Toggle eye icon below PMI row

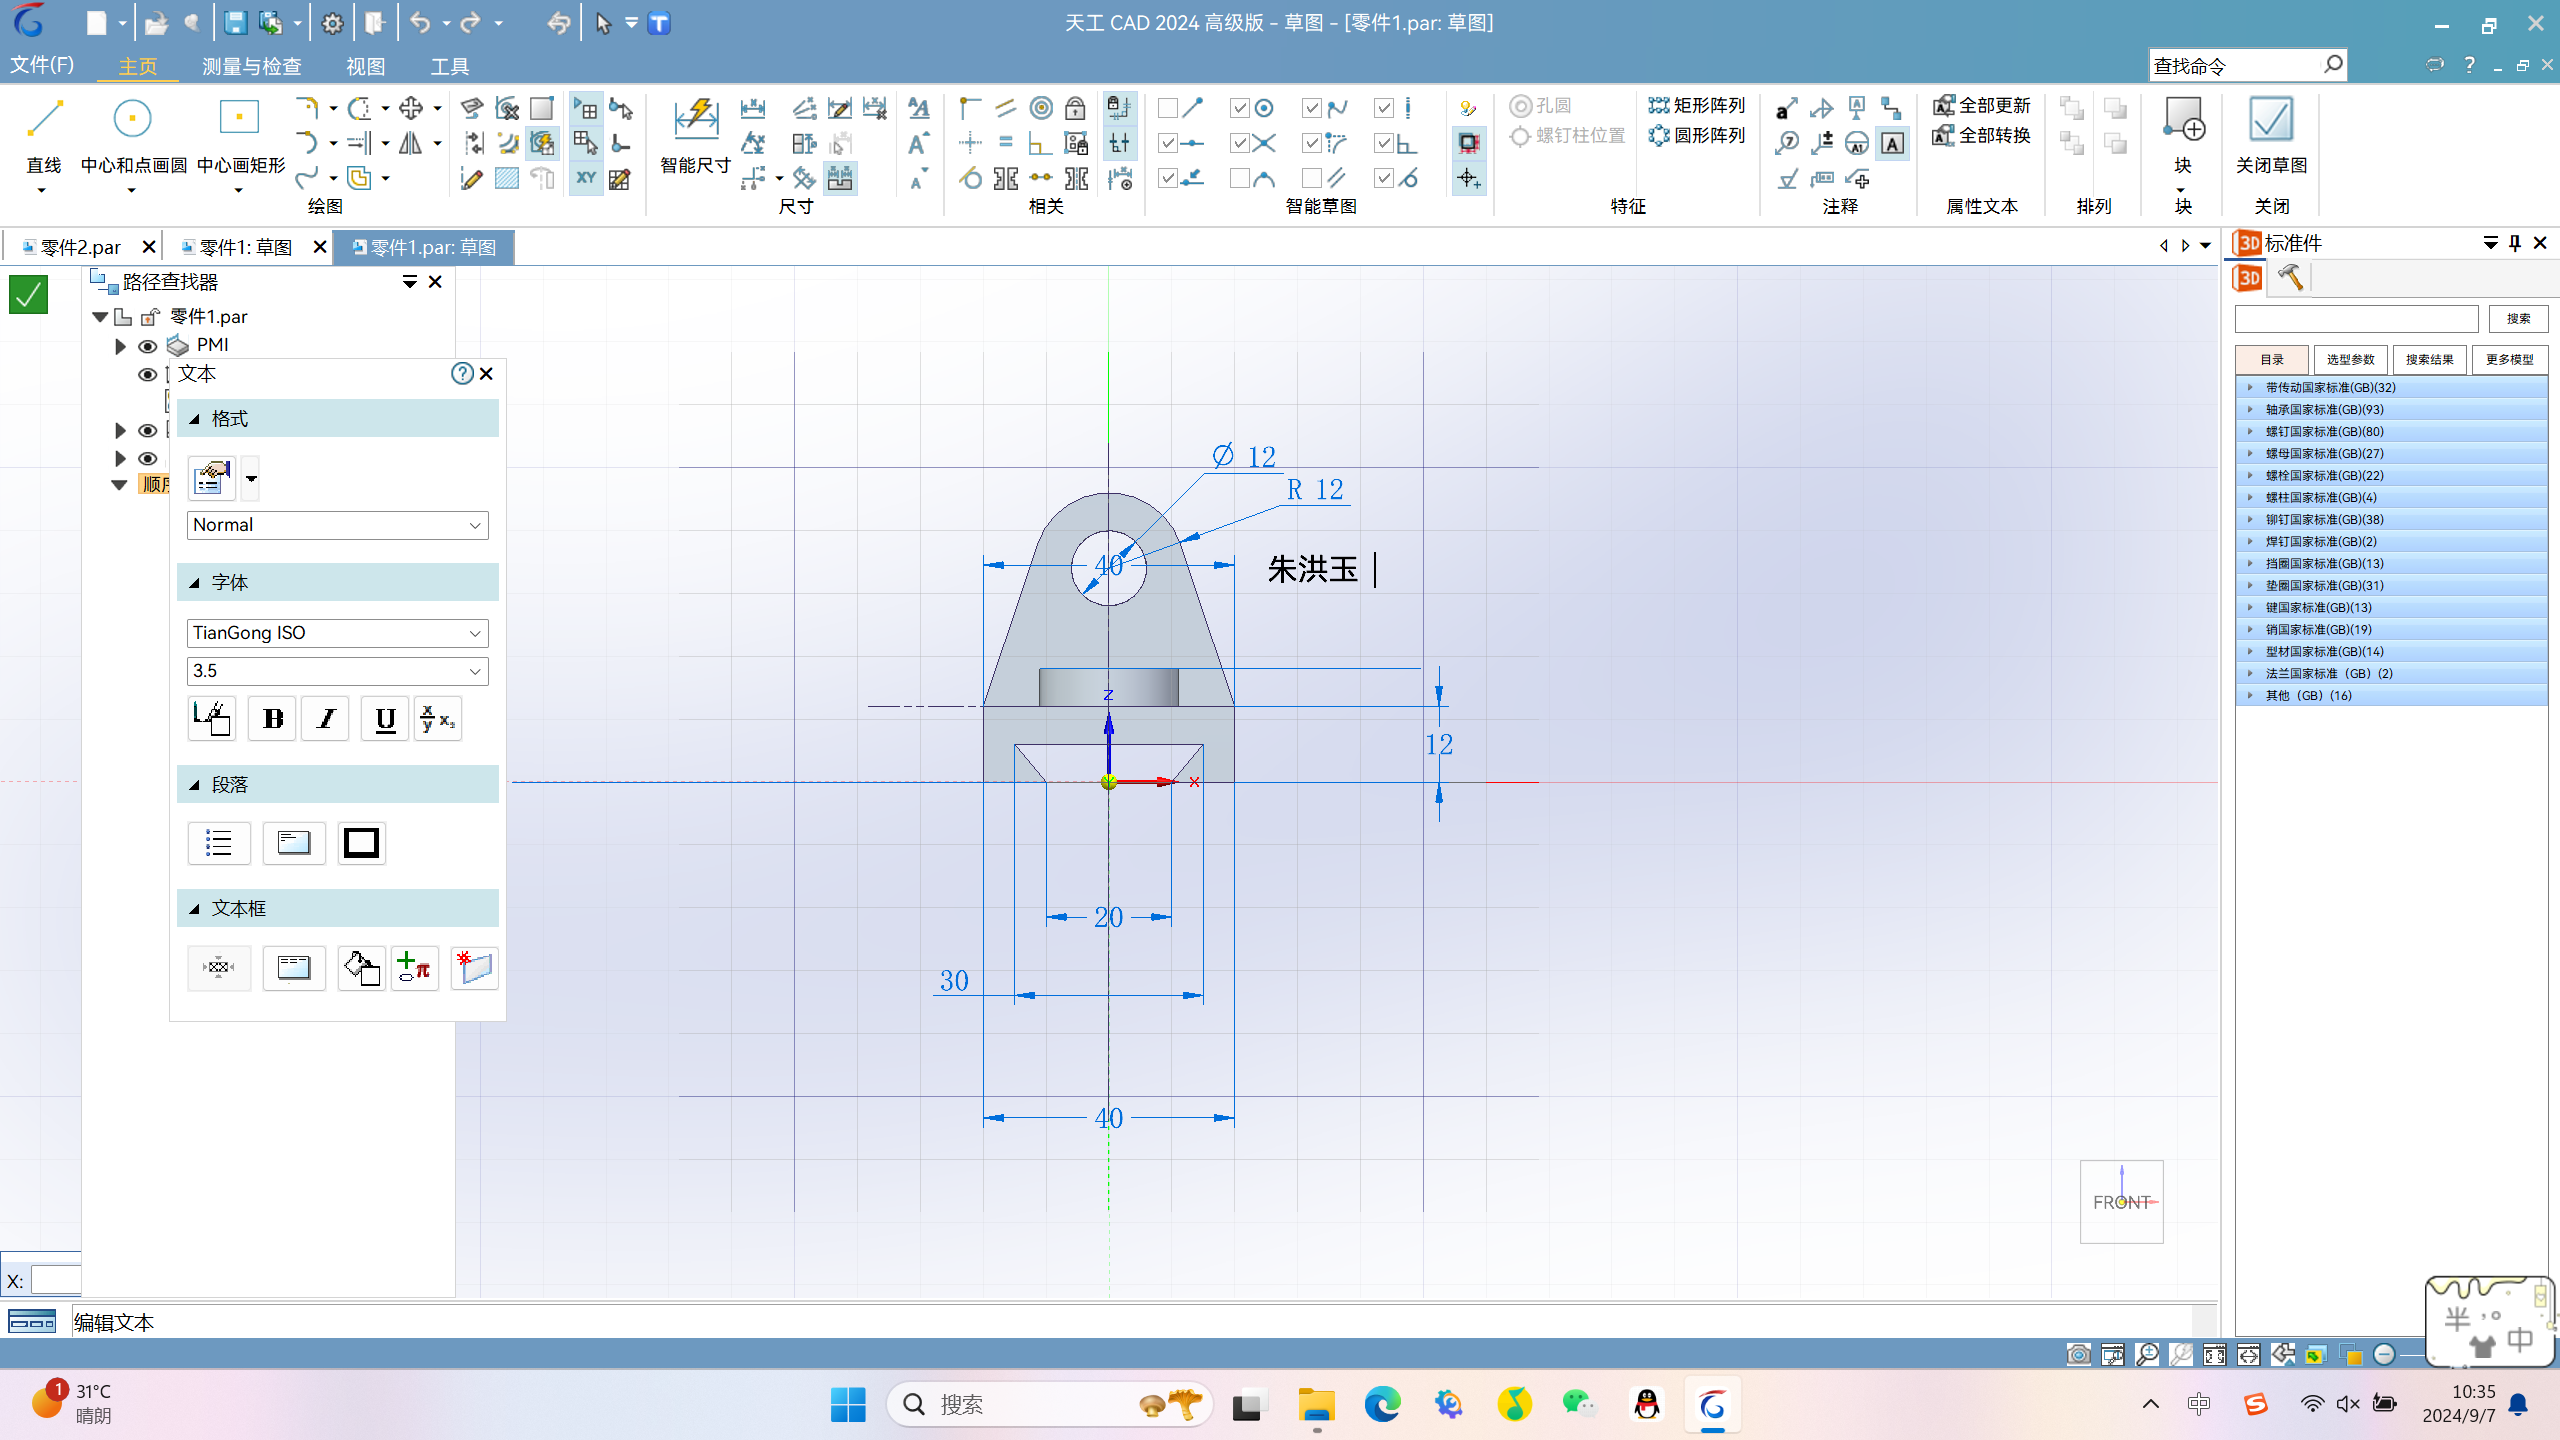[148, 374]
